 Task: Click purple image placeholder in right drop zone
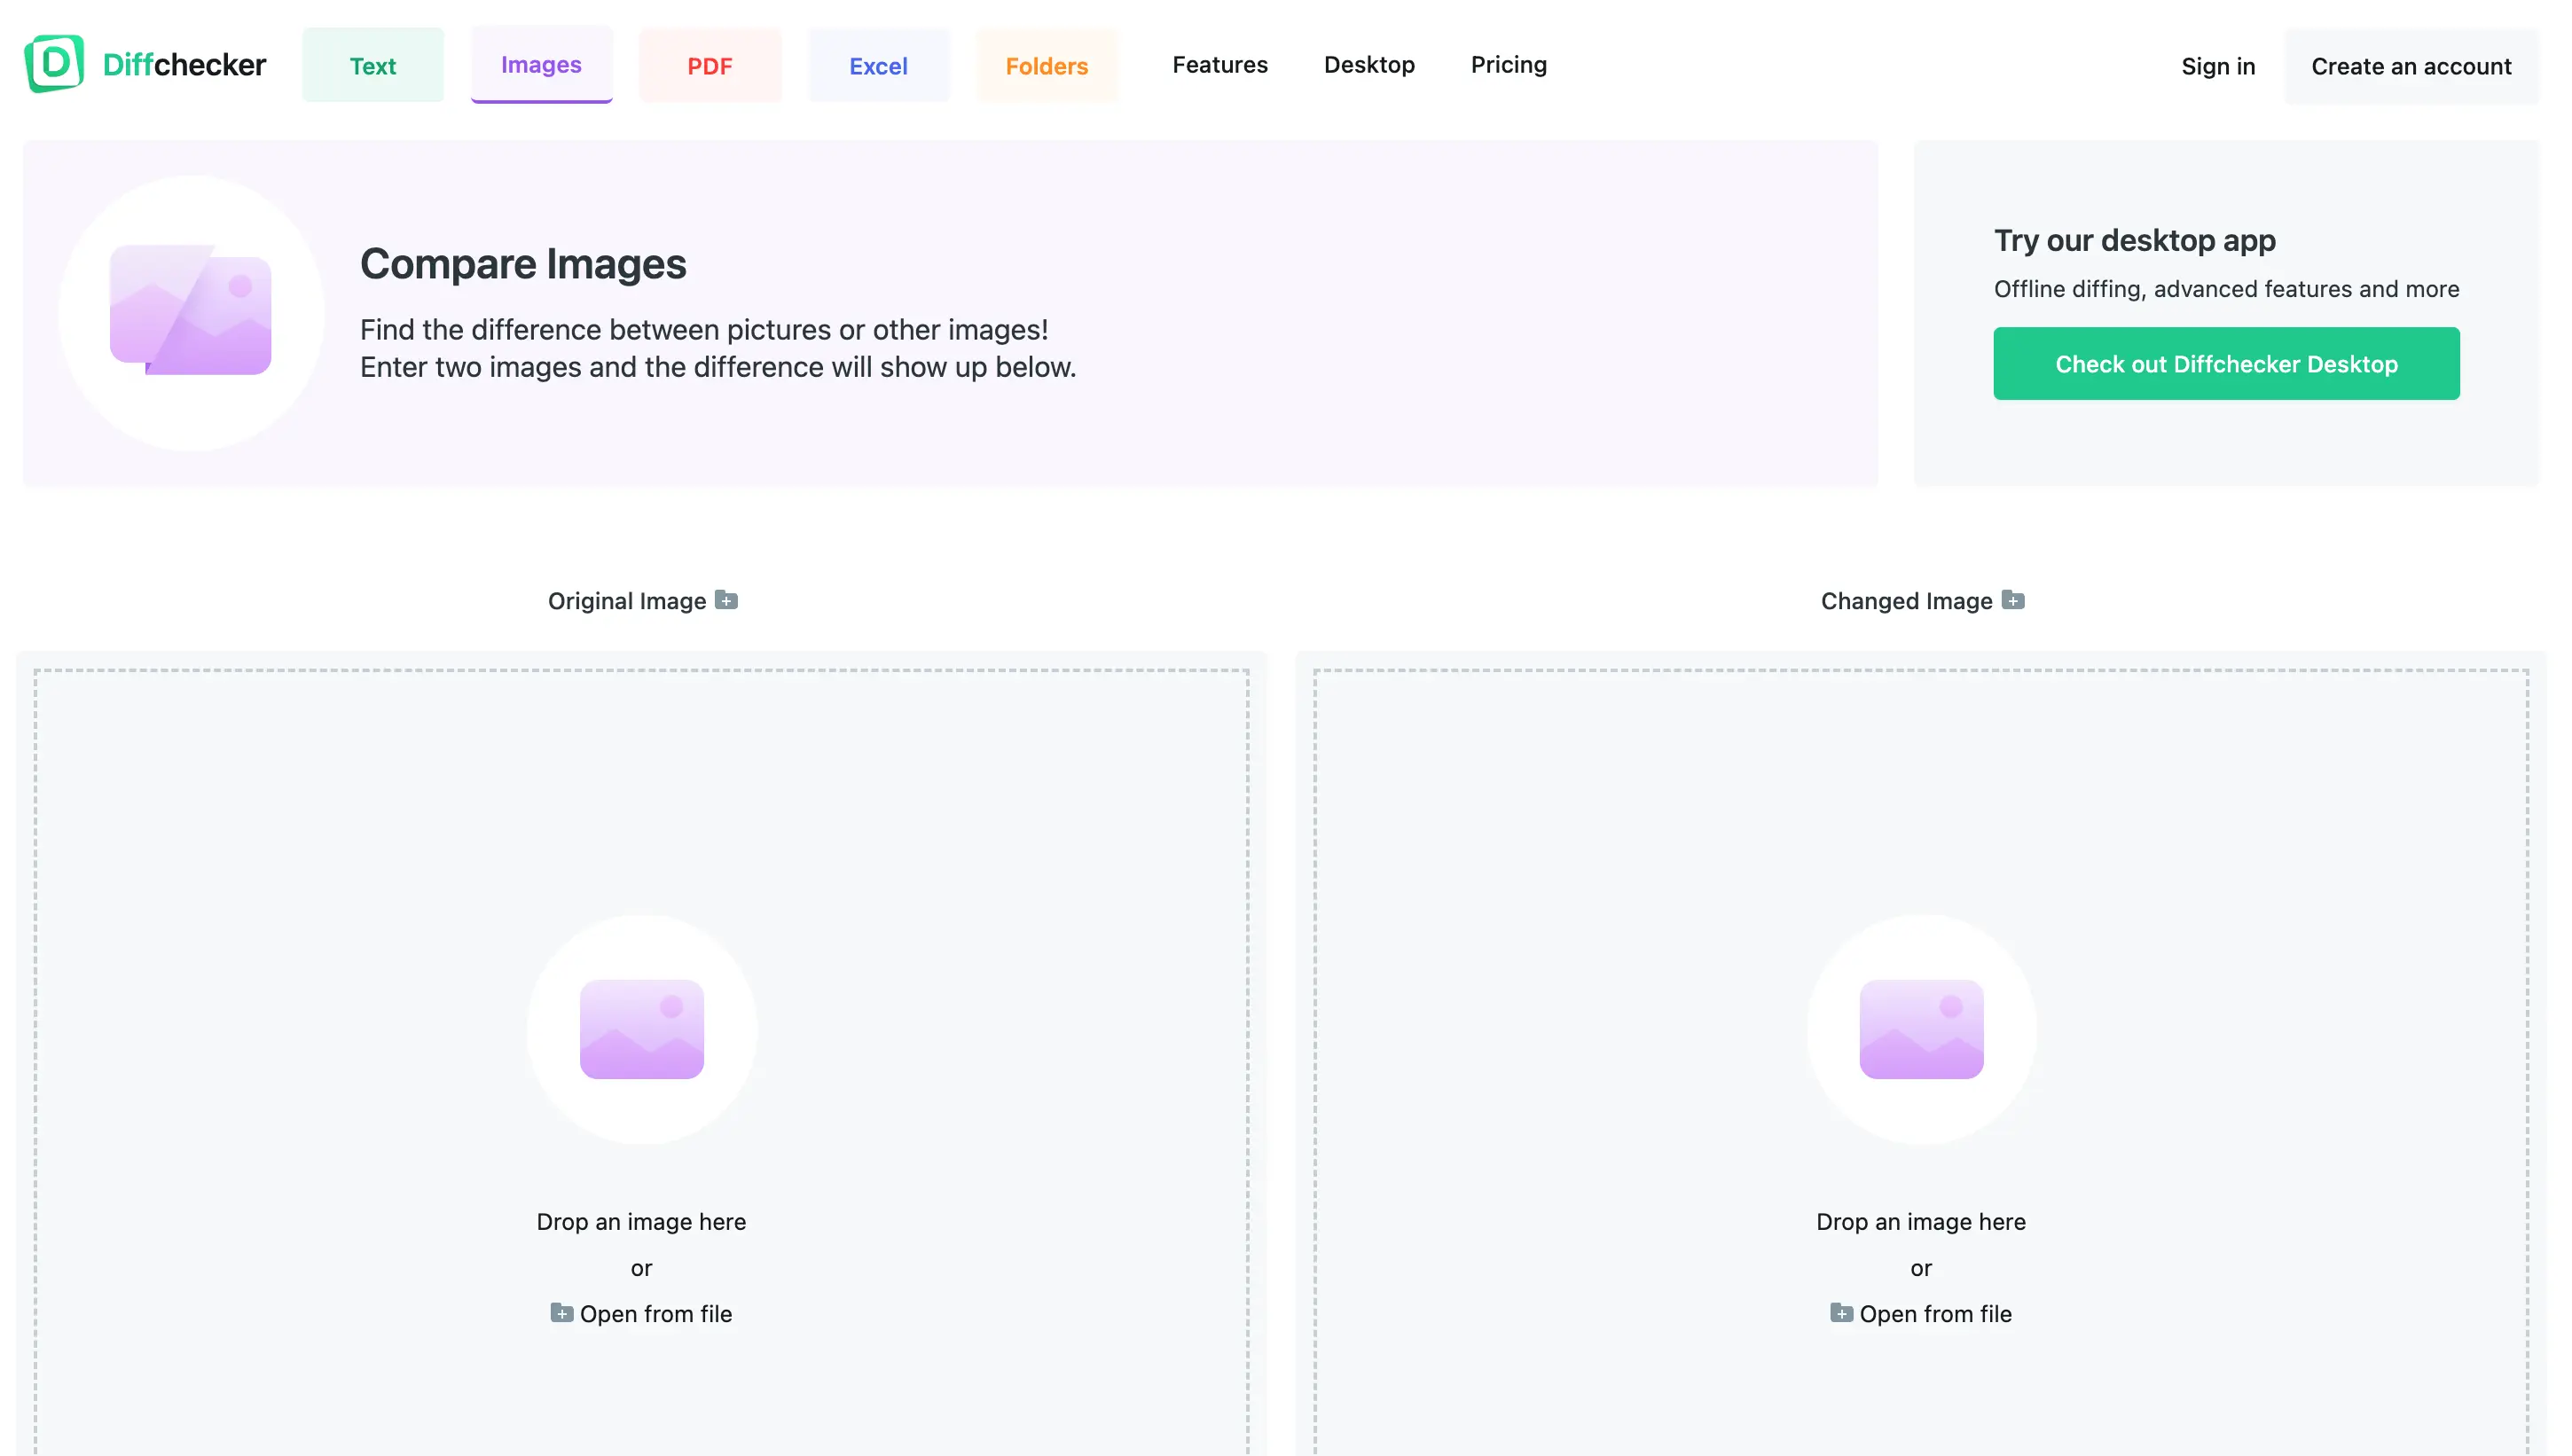pos(1920,1029)
